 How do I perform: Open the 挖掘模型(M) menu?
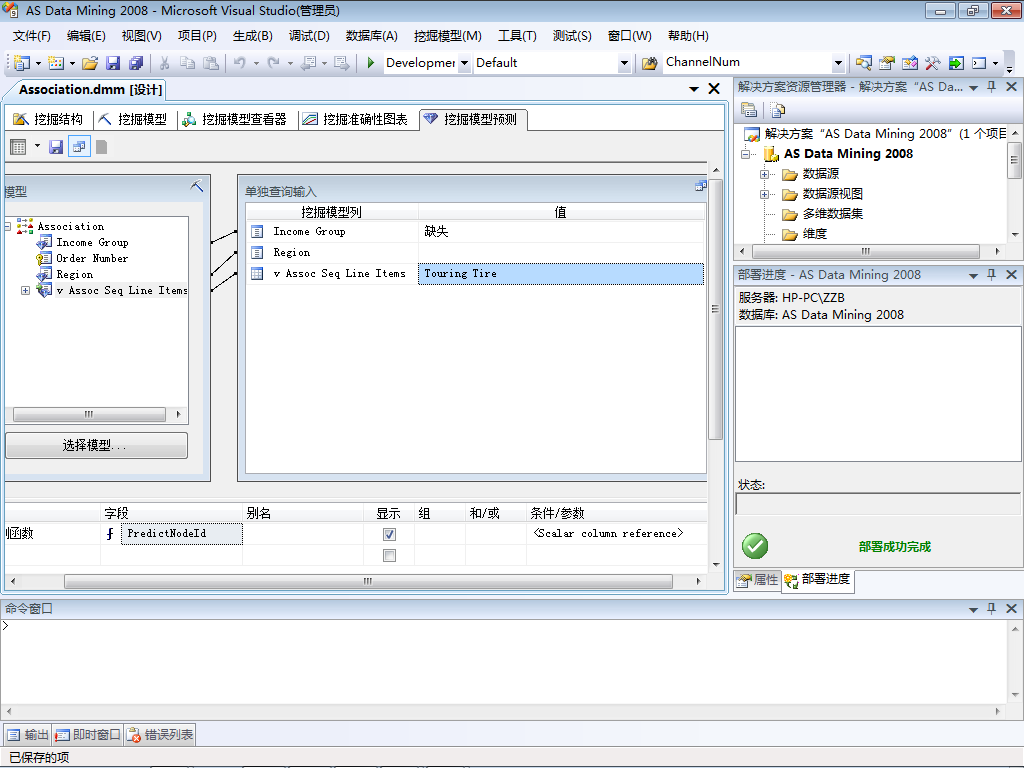[x=447, y=36]
